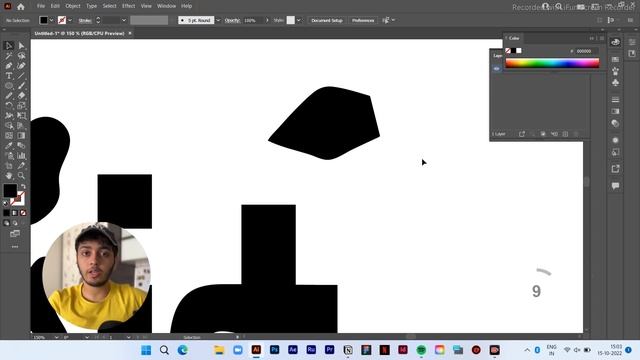Click the white swatch in Color panel
The height and width of the screenshot is (360, 640).
pyautogui.click(x=519, y=51)
